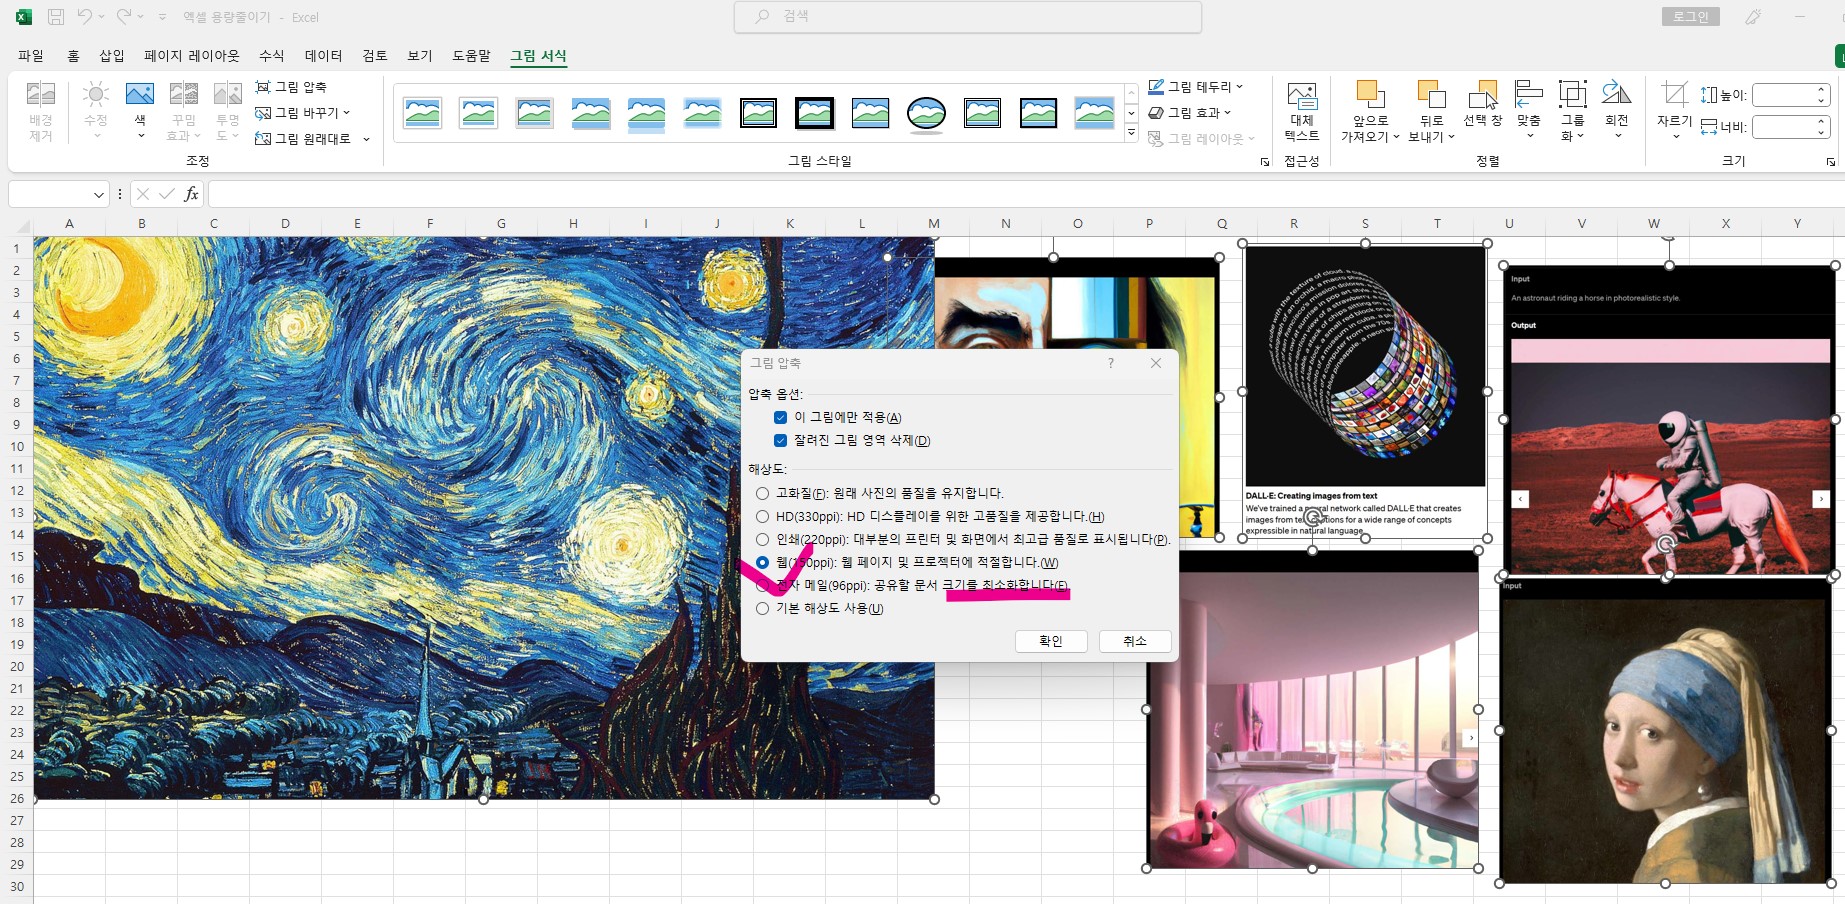Select the 웹(150ppi) radio button

[763, 562]
